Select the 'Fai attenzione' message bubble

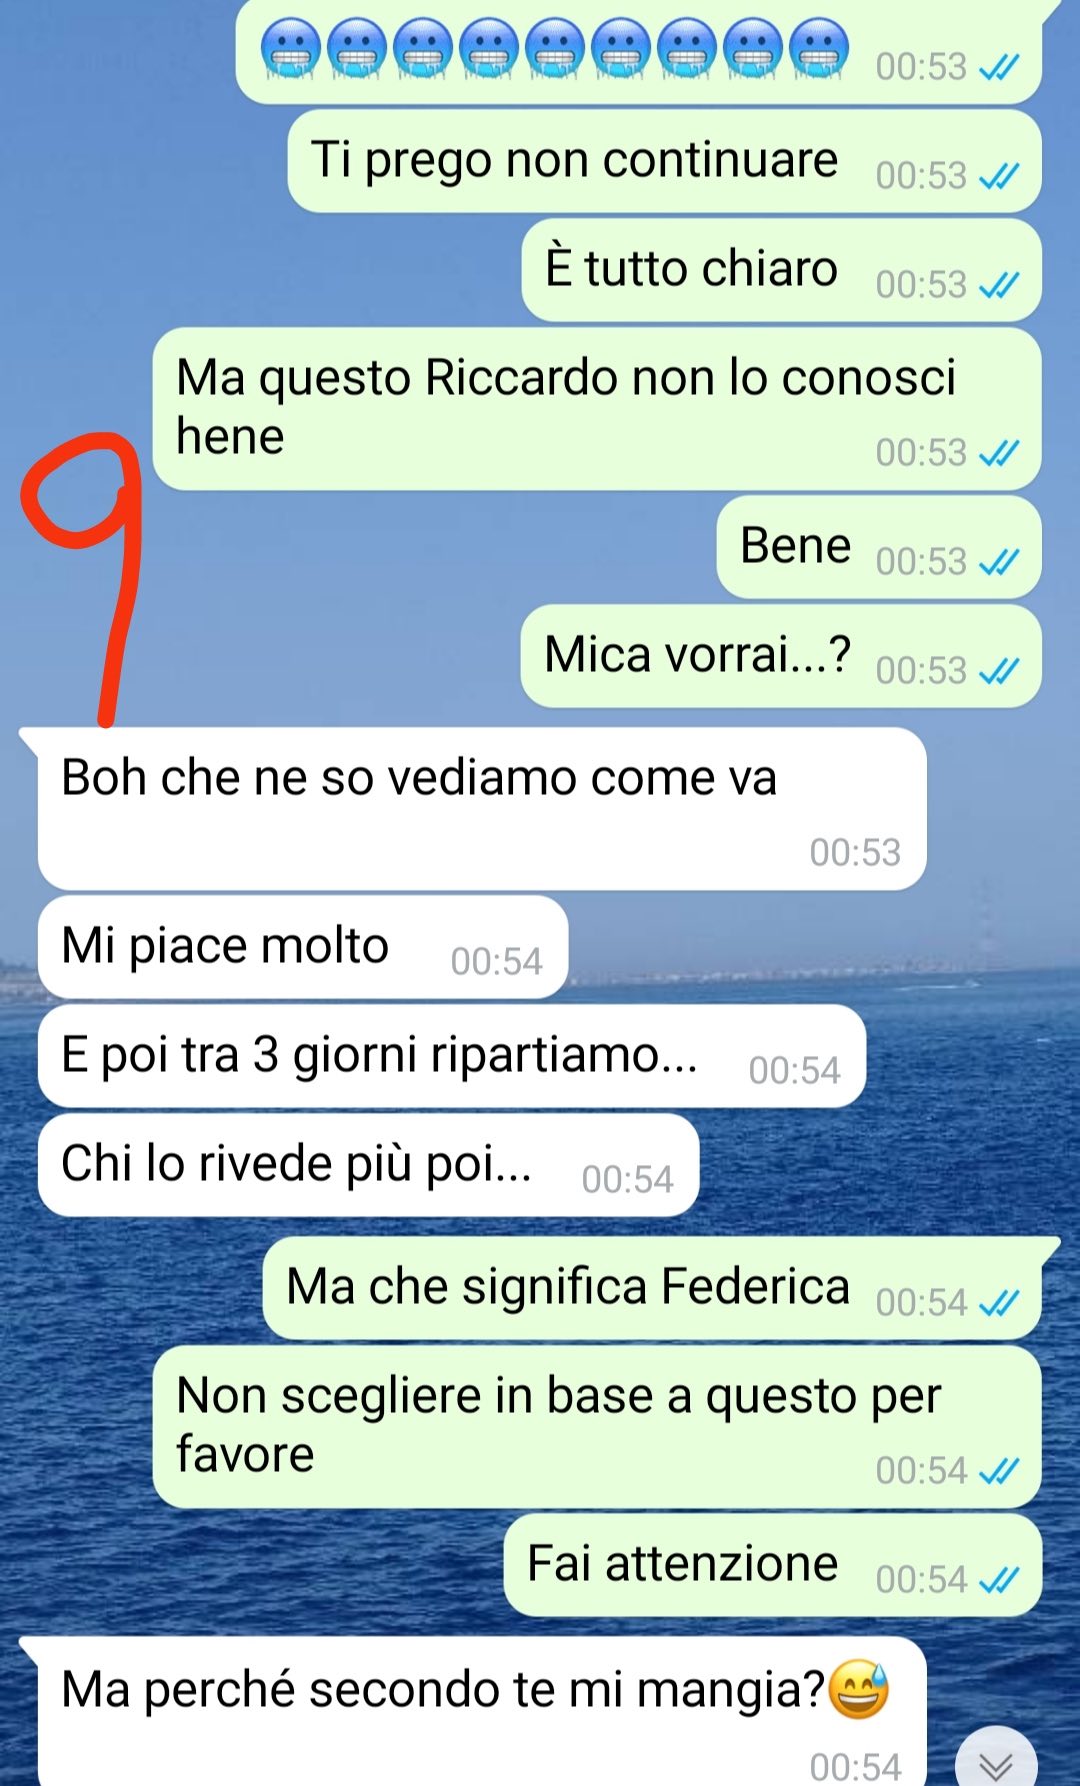[773, 1565]
